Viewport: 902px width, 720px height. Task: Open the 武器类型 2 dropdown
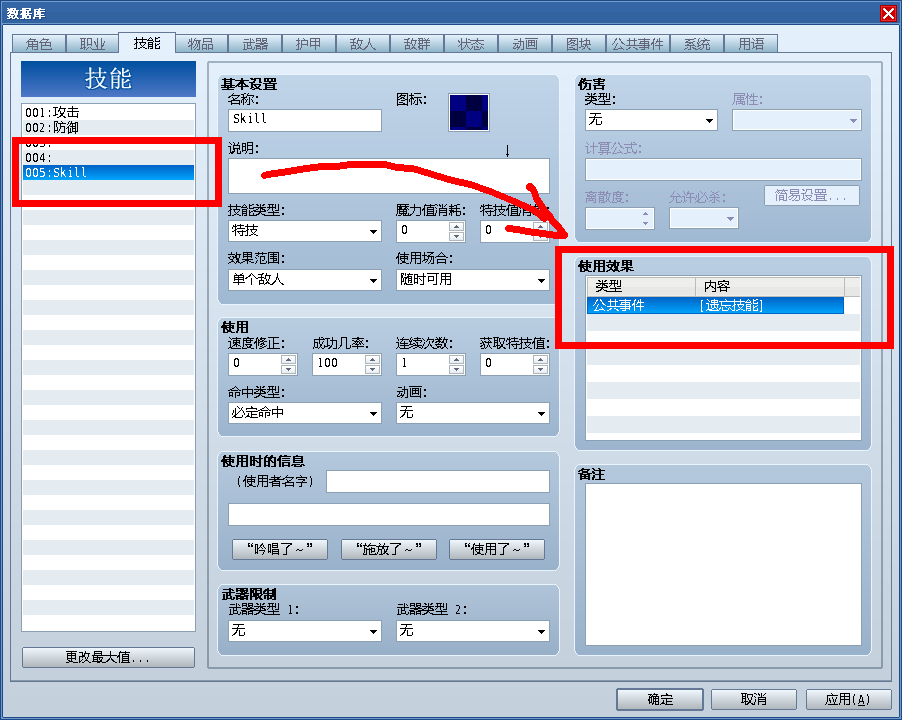(472, 631)
